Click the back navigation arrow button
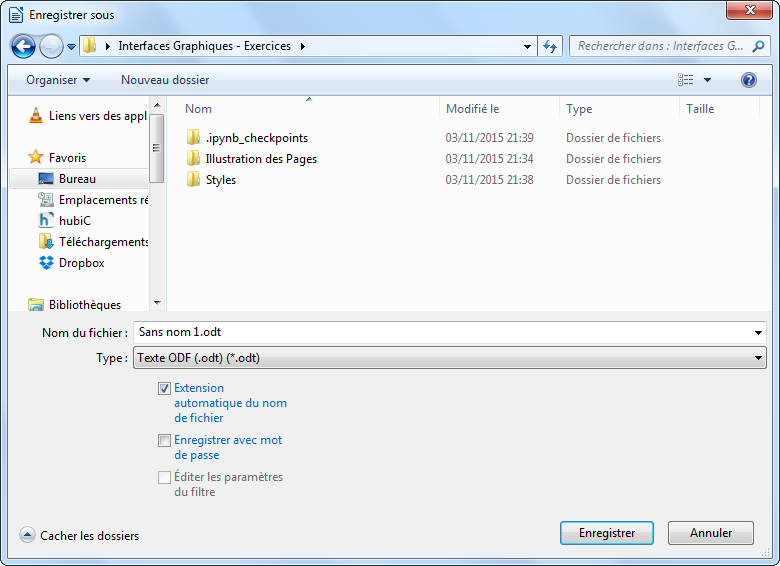This screenshot has width=780, height=566. point(23,46)
